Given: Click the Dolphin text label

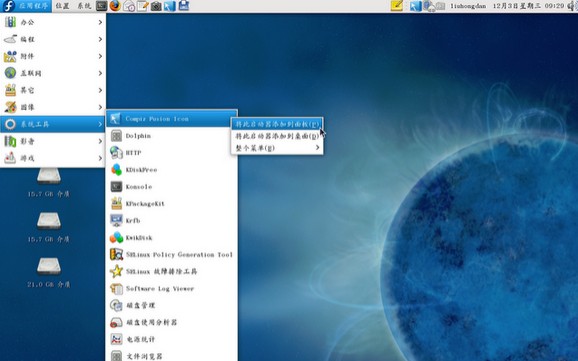Looking at the screenshot, I should (138, 136).
